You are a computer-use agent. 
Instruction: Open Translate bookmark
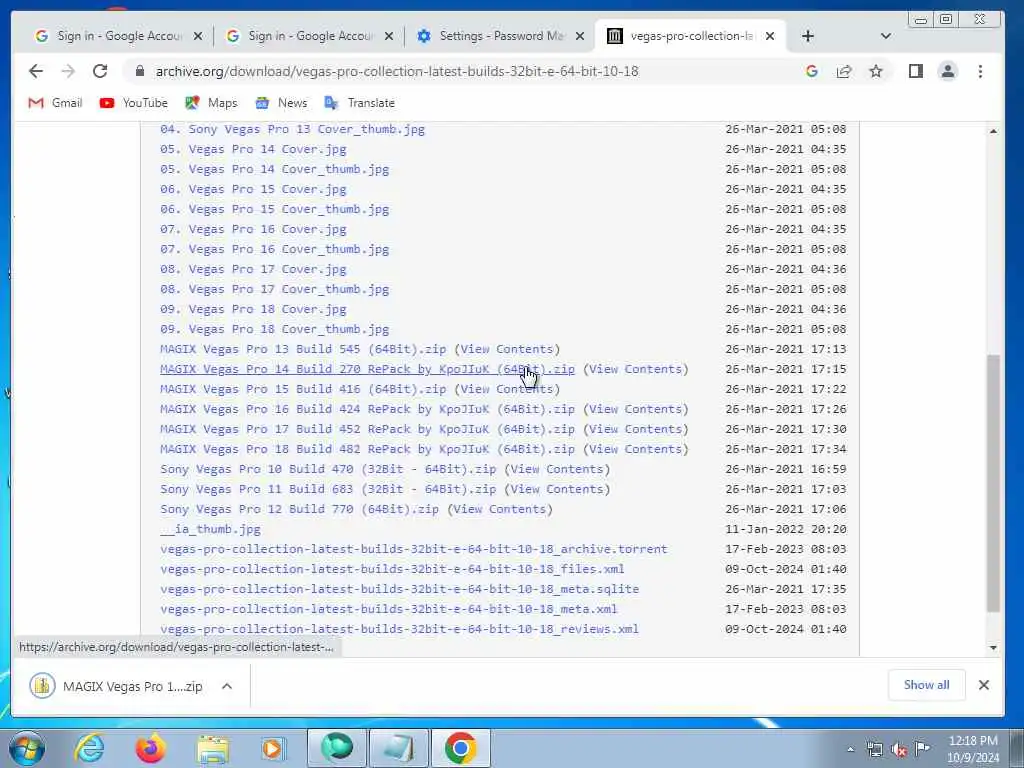point(360,103)
